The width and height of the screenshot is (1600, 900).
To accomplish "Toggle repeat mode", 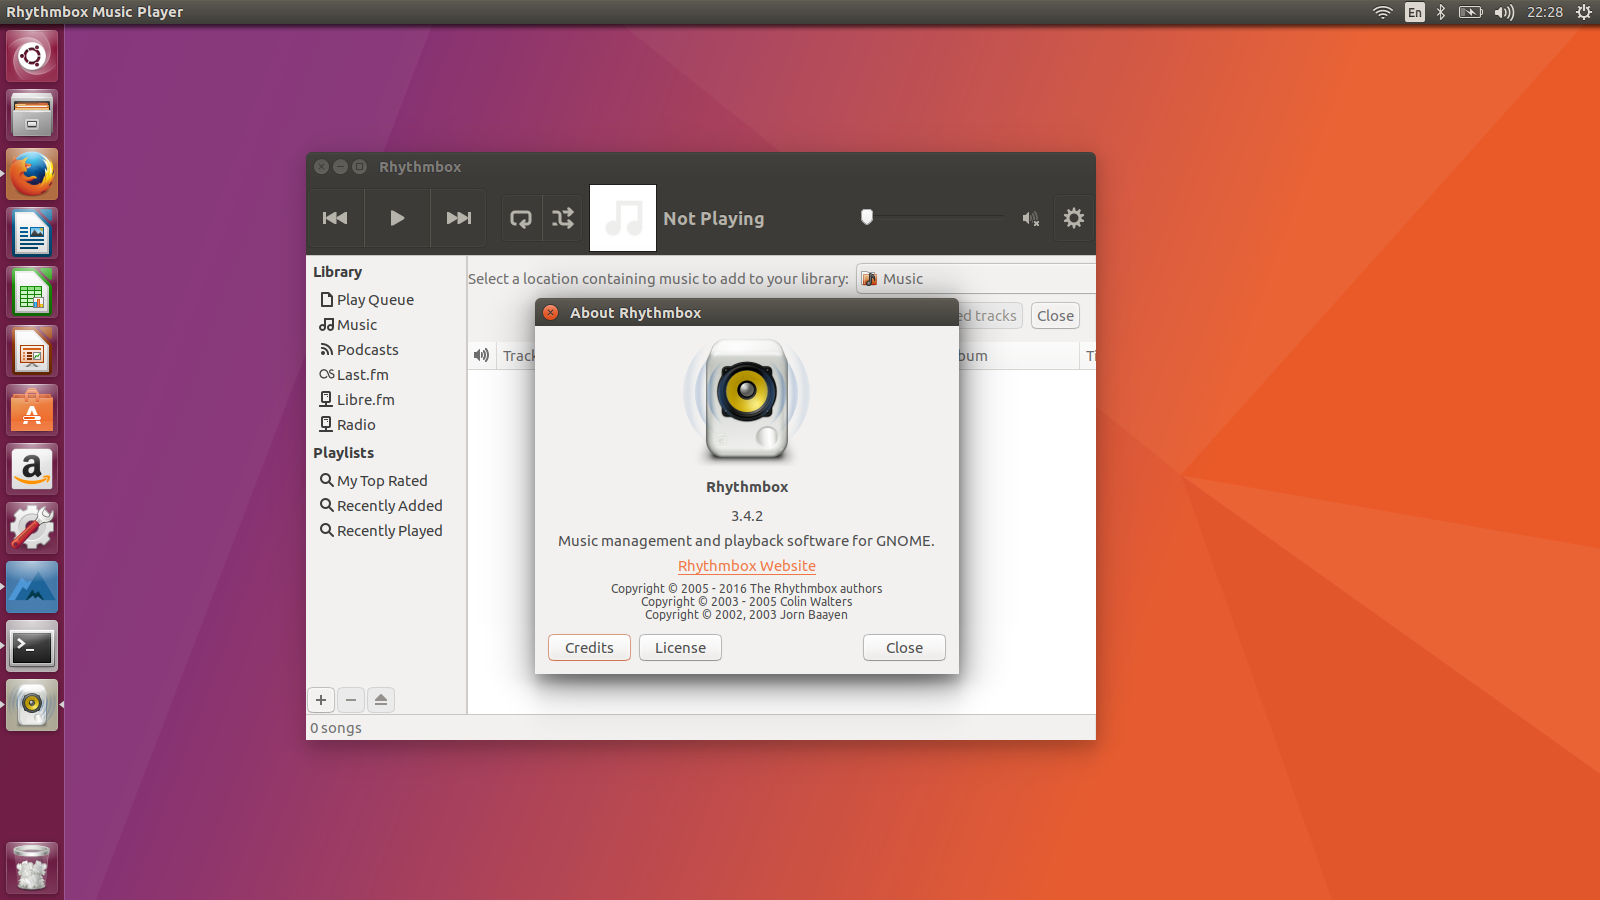I will 521,218.
